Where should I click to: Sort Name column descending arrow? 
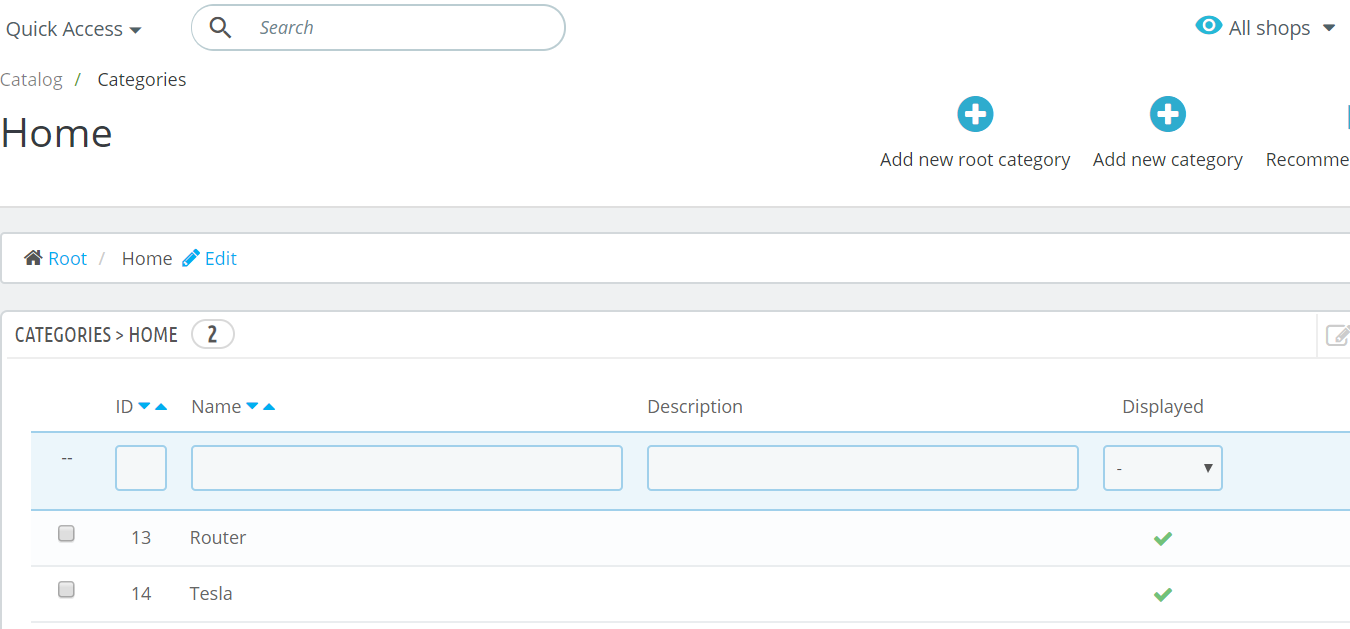(x=252, y=406)
